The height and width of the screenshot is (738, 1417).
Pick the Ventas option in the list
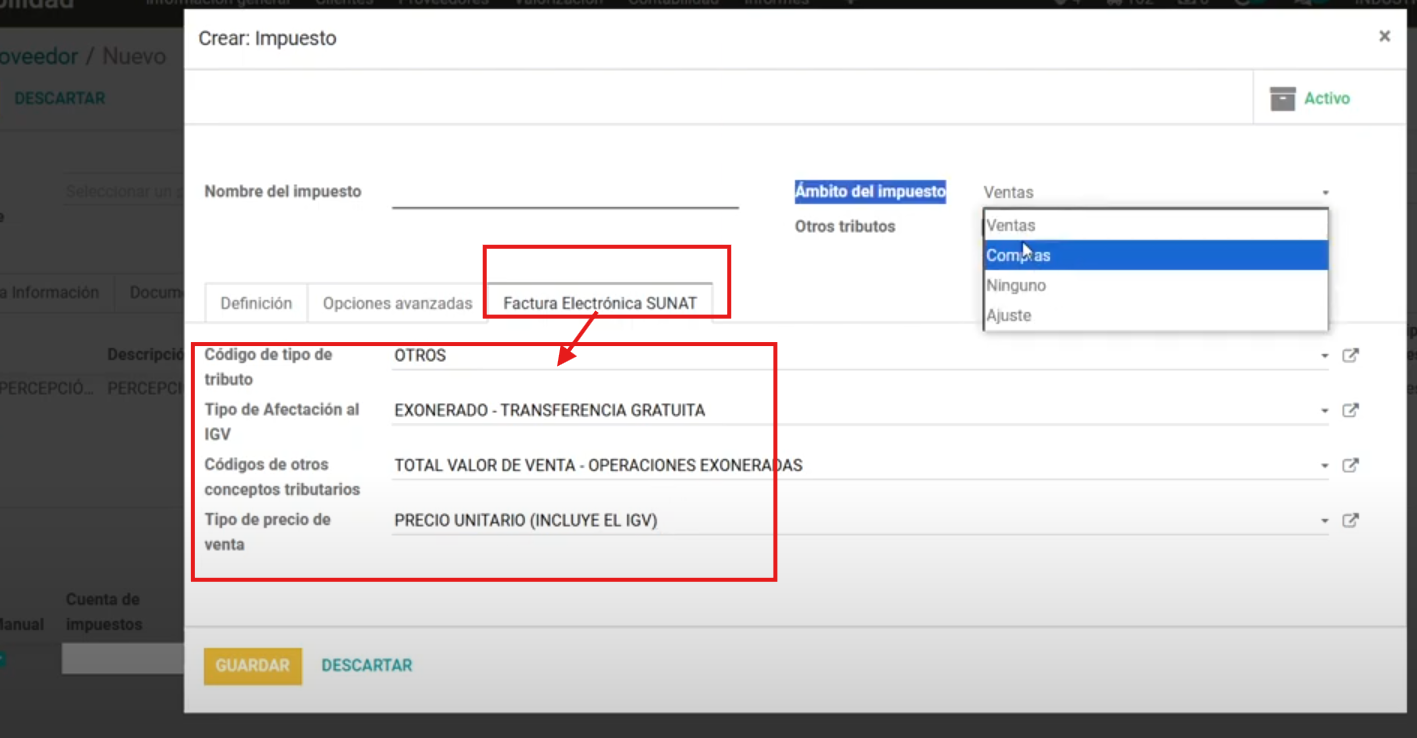click(x=1155, y=225)
